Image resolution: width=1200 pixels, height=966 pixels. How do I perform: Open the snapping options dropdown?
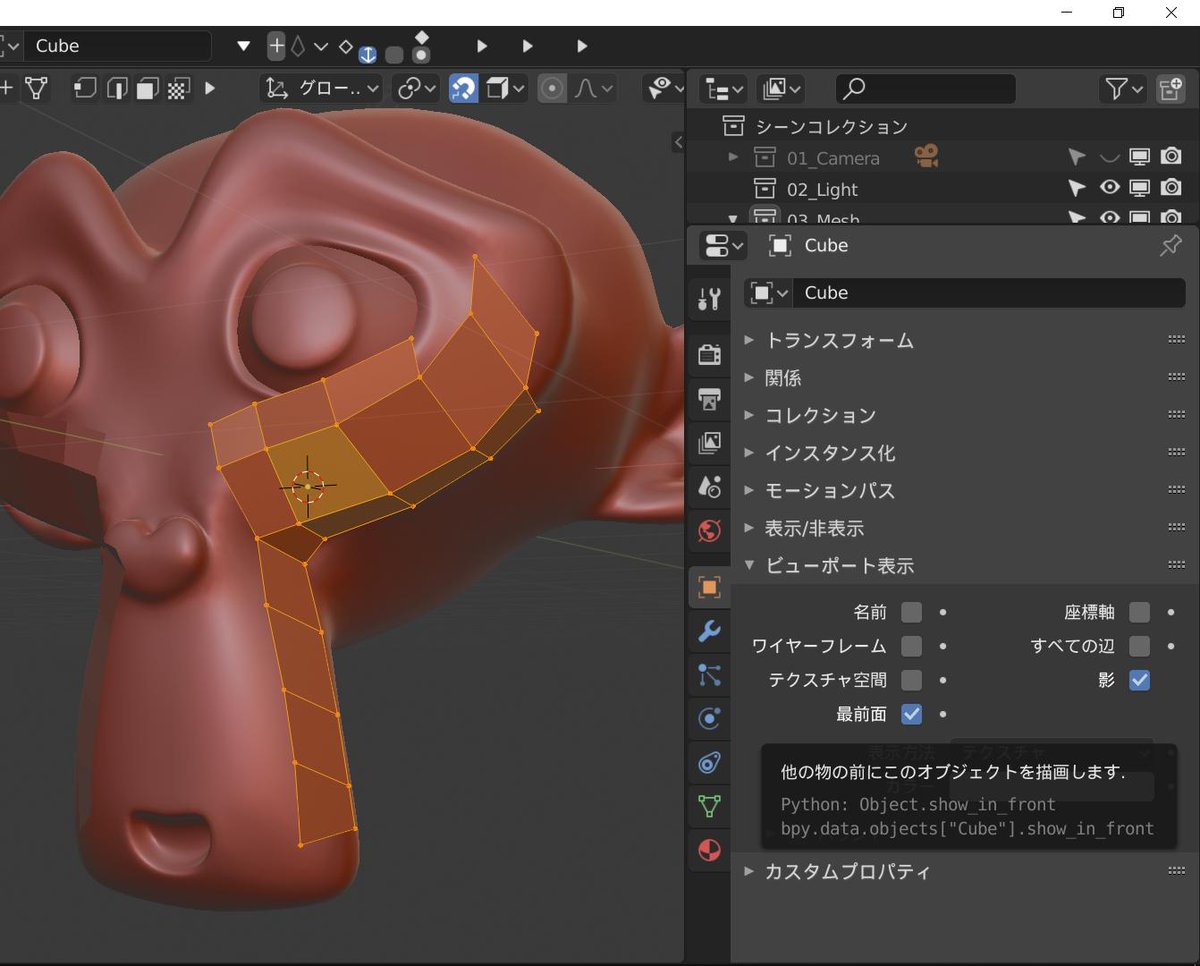(506, 88)
